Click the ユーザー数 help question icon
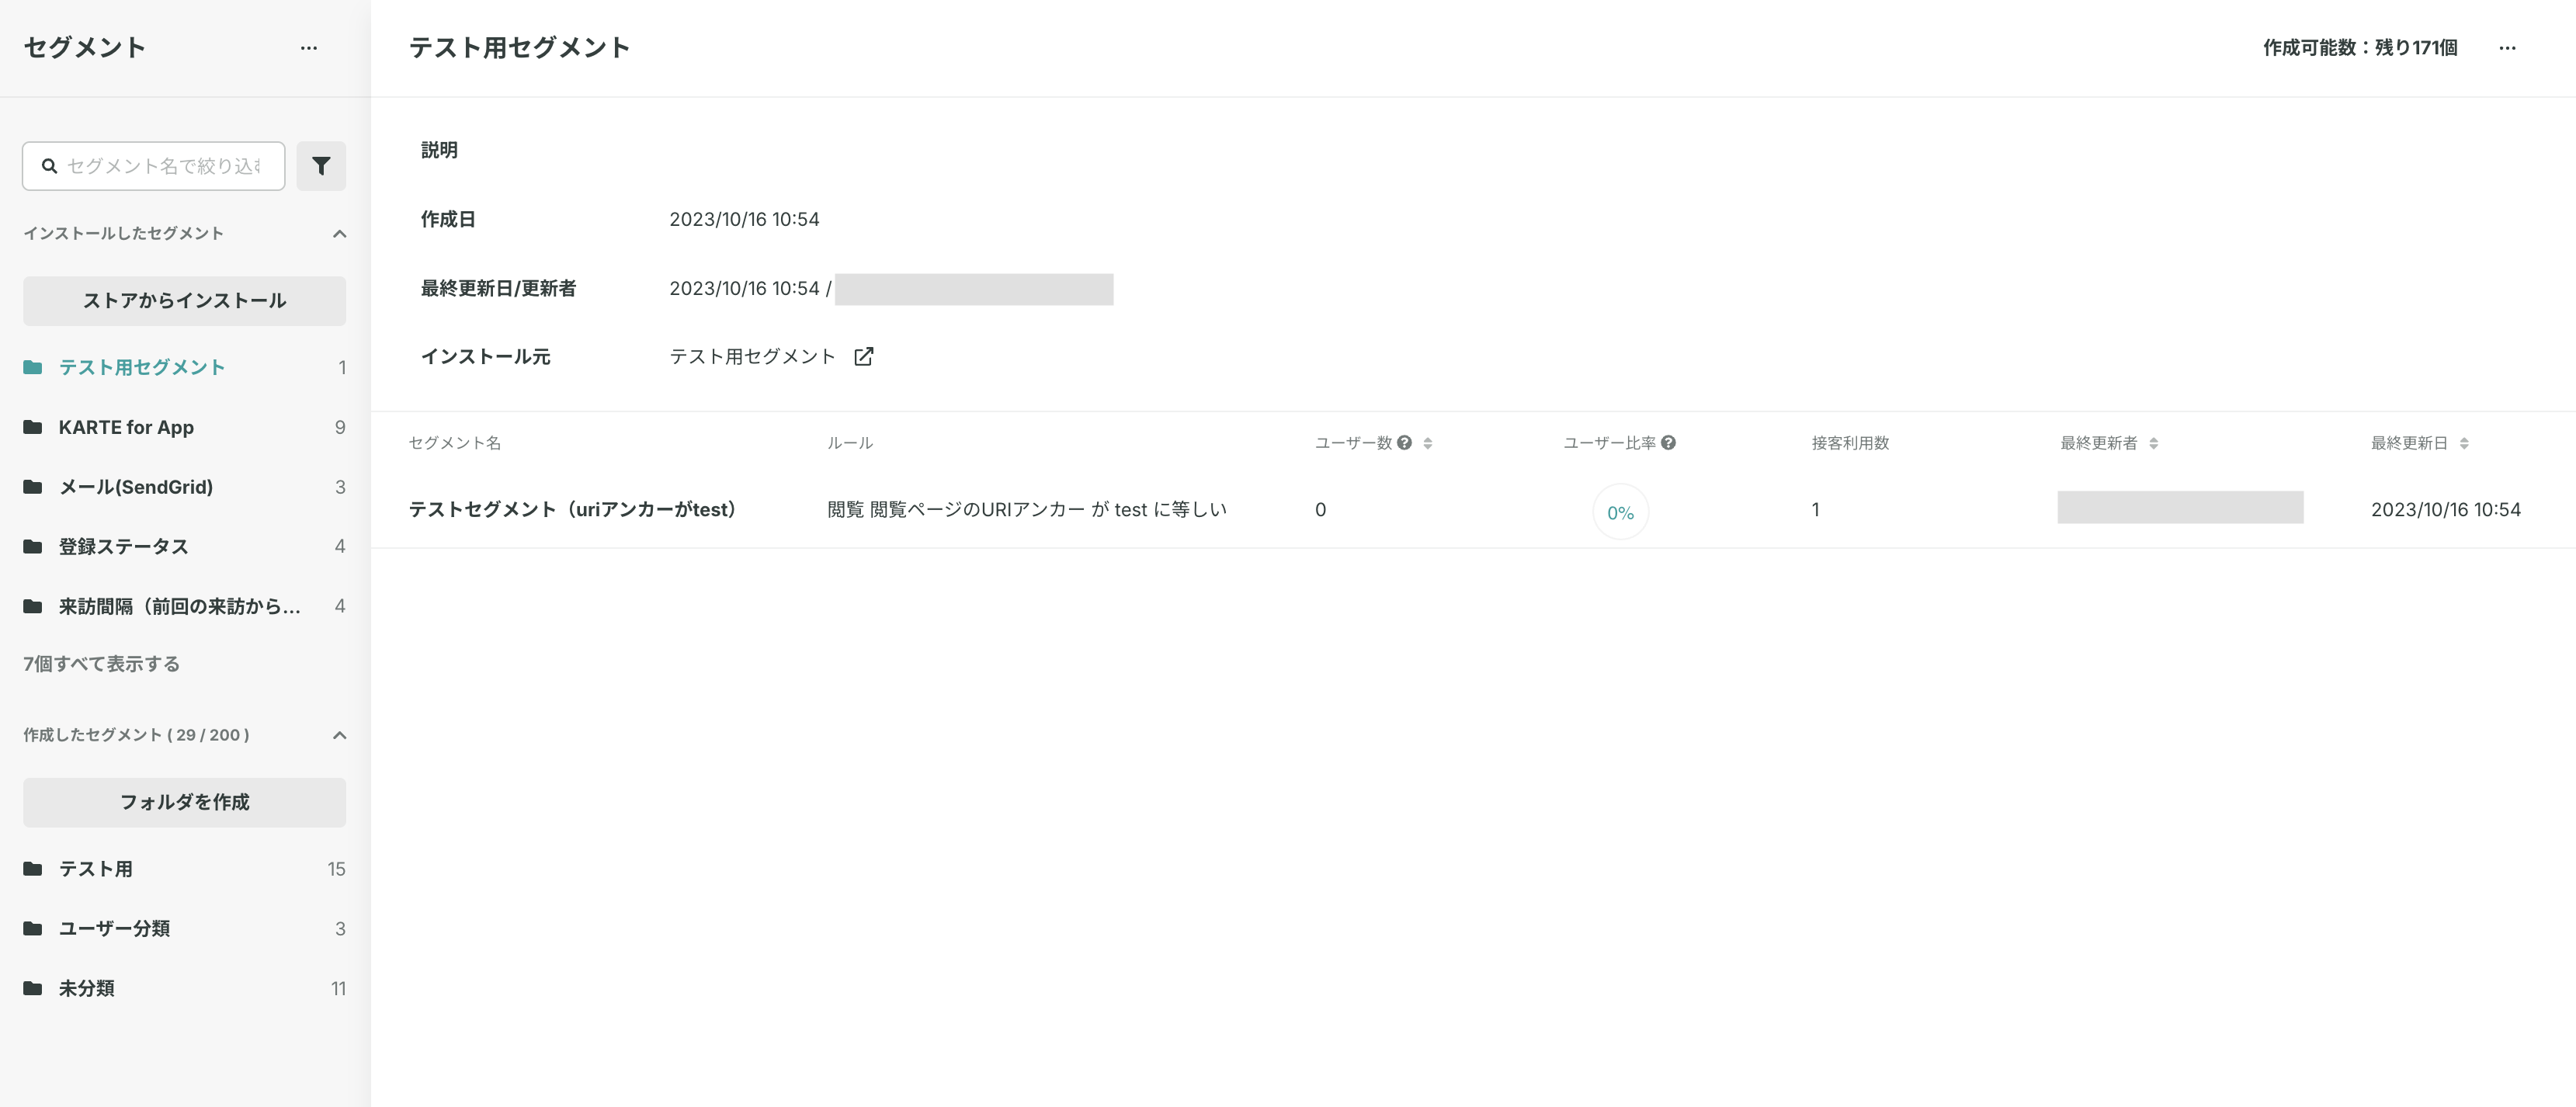The image size is (2576, 1107). coord(1405,443)
